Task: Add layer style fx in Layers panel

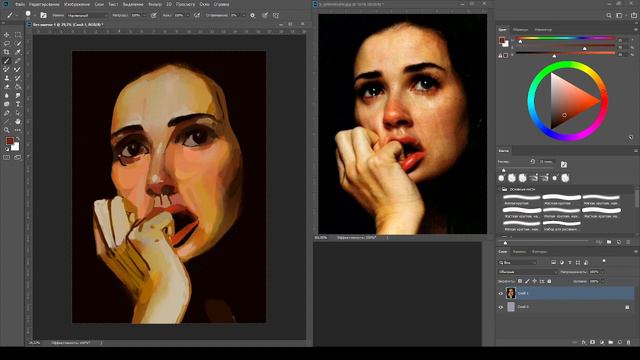Action: [x=584, y=342]
